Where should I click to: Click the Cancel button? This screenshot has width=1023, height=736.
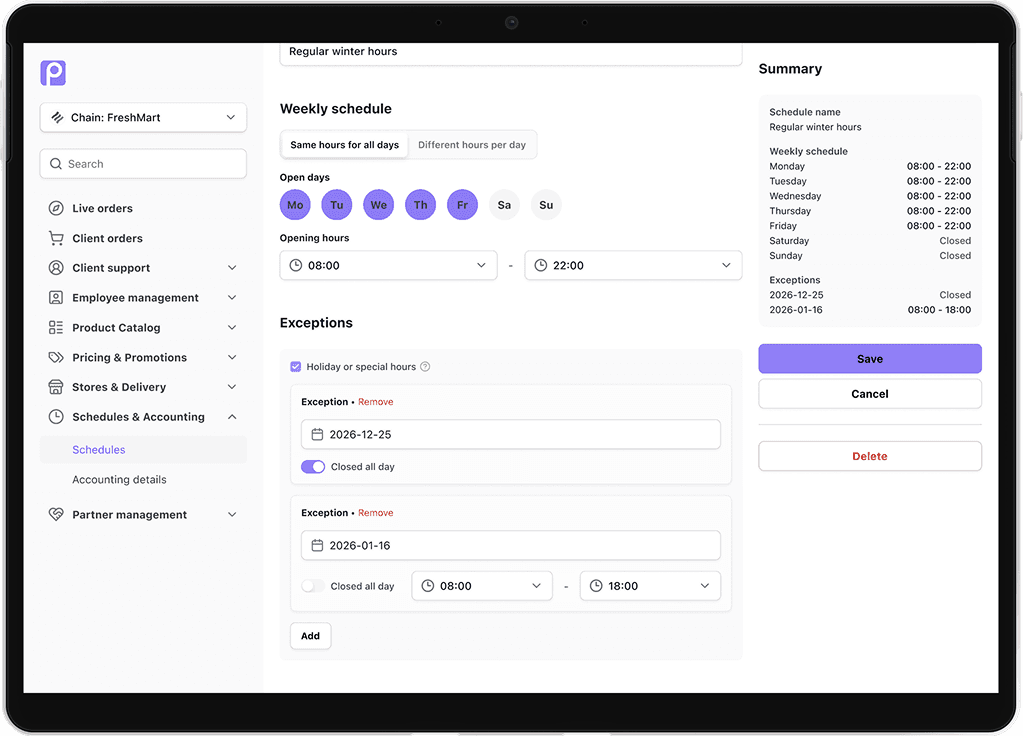(870, 394)
